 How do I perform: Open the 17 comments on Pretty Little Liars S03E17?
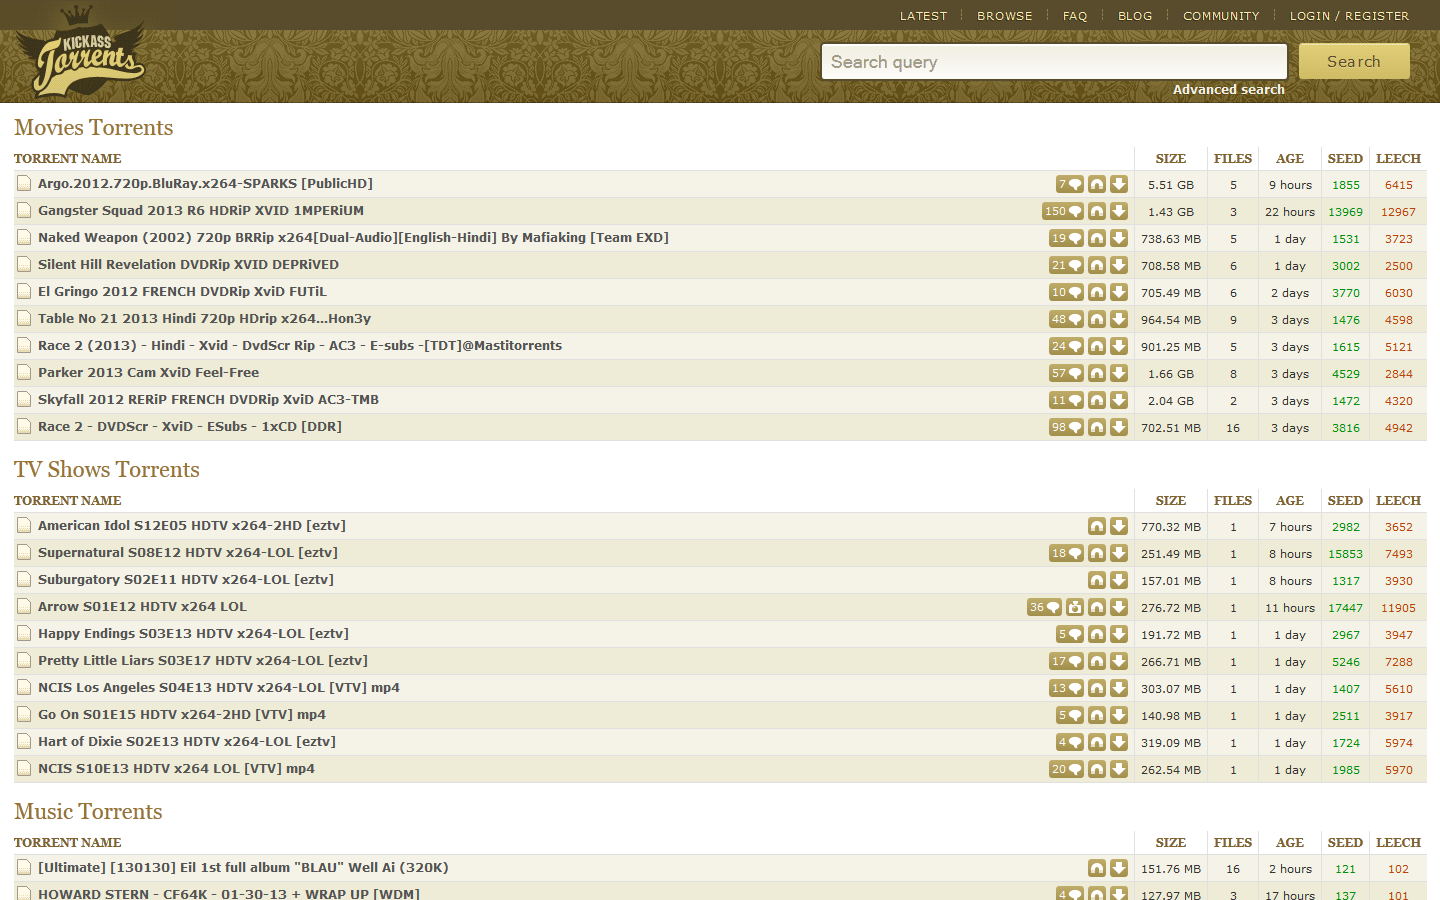click(x=1066, y=661)
